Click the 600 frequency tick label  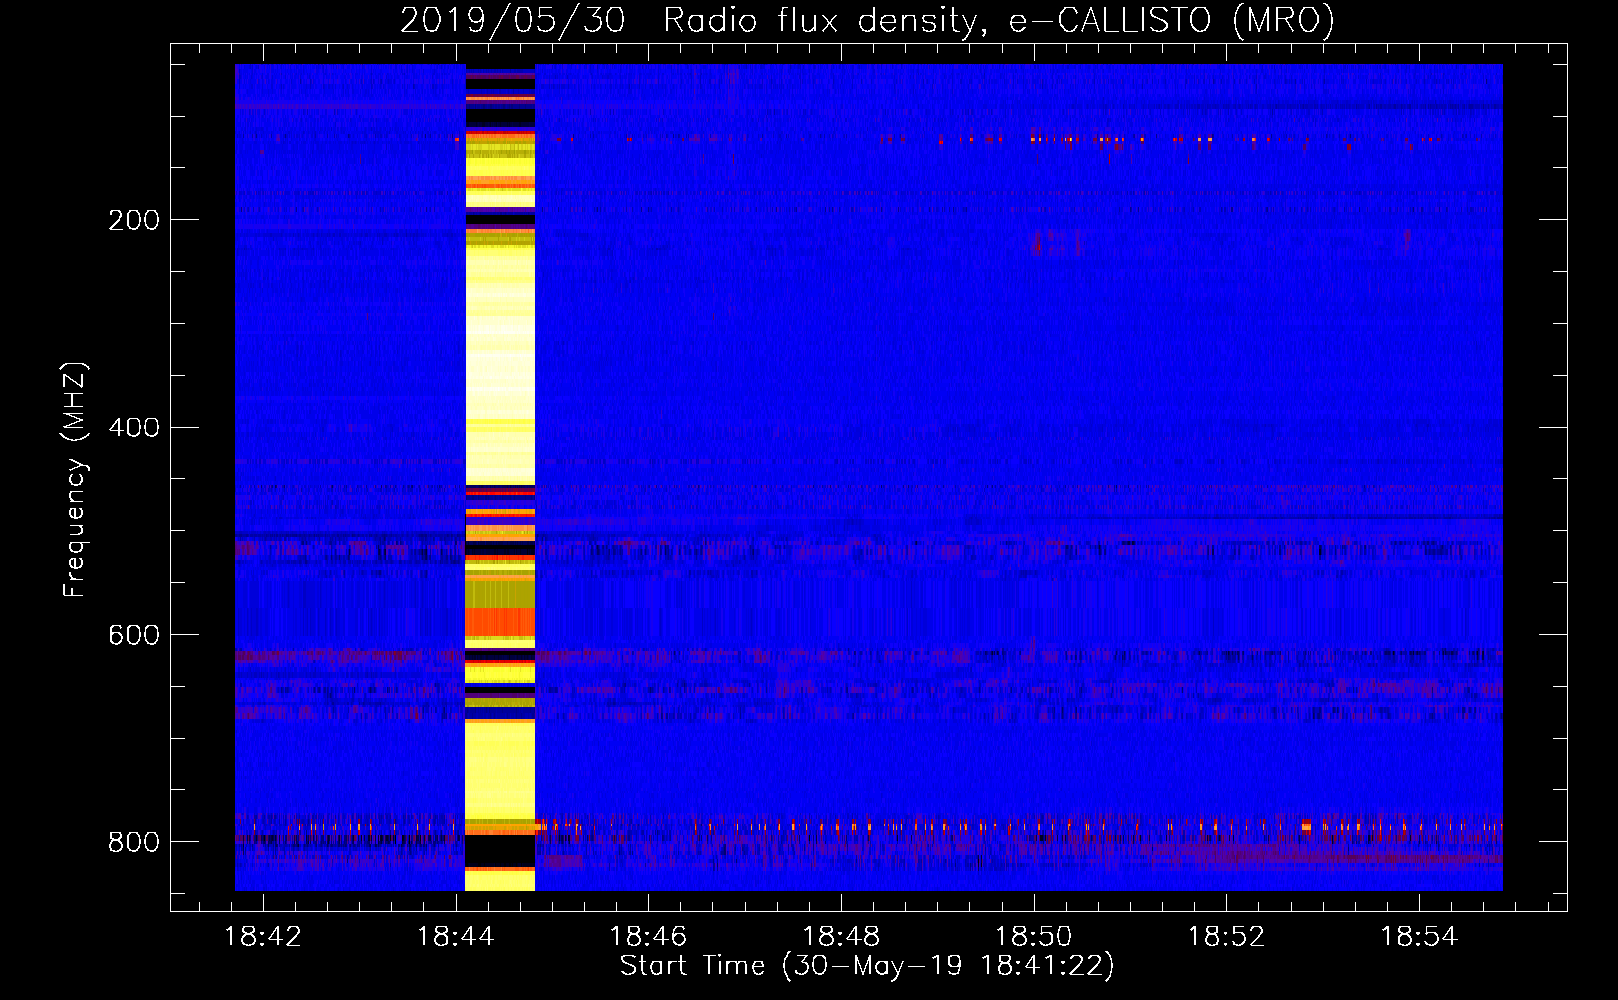[134, 636]
